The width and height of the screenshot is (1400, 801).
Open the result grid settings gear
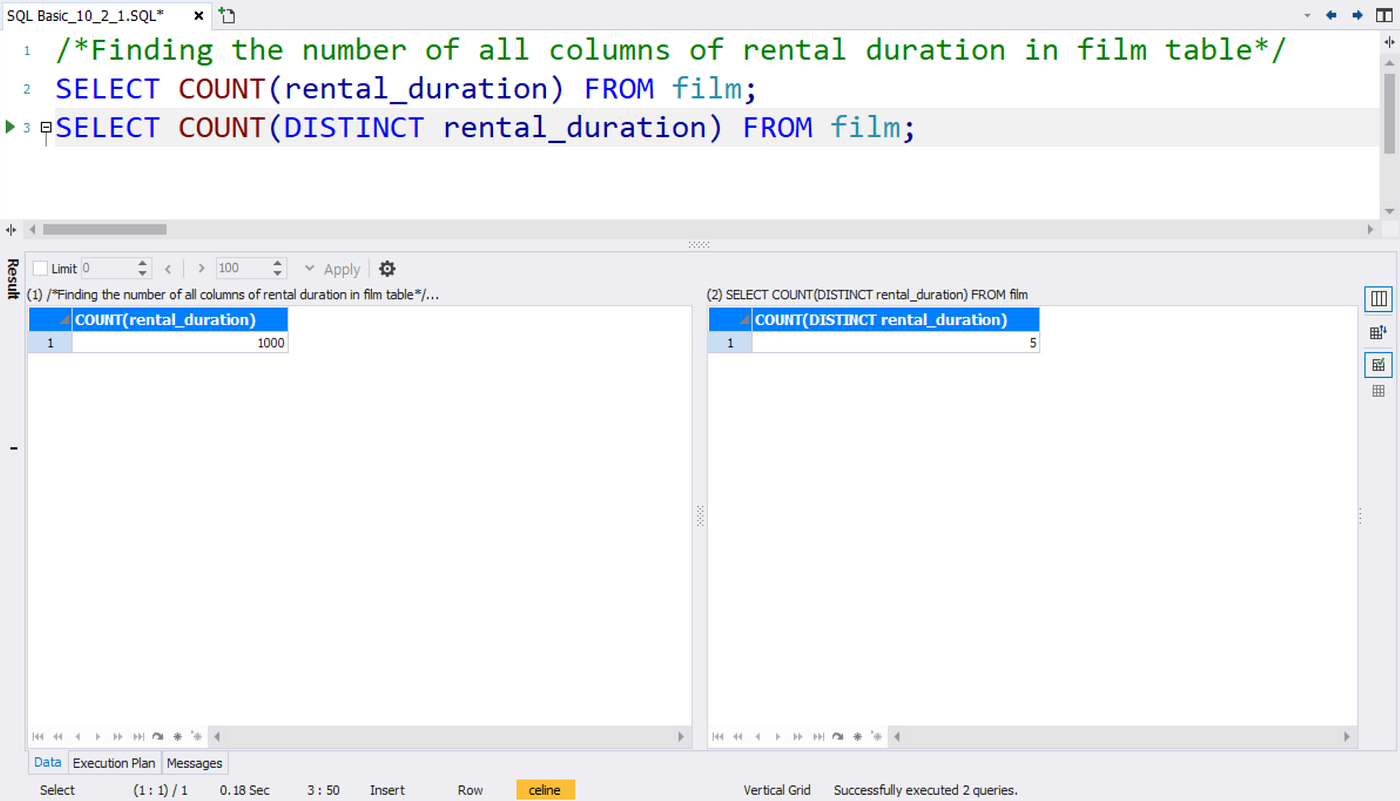coord(386,268)
